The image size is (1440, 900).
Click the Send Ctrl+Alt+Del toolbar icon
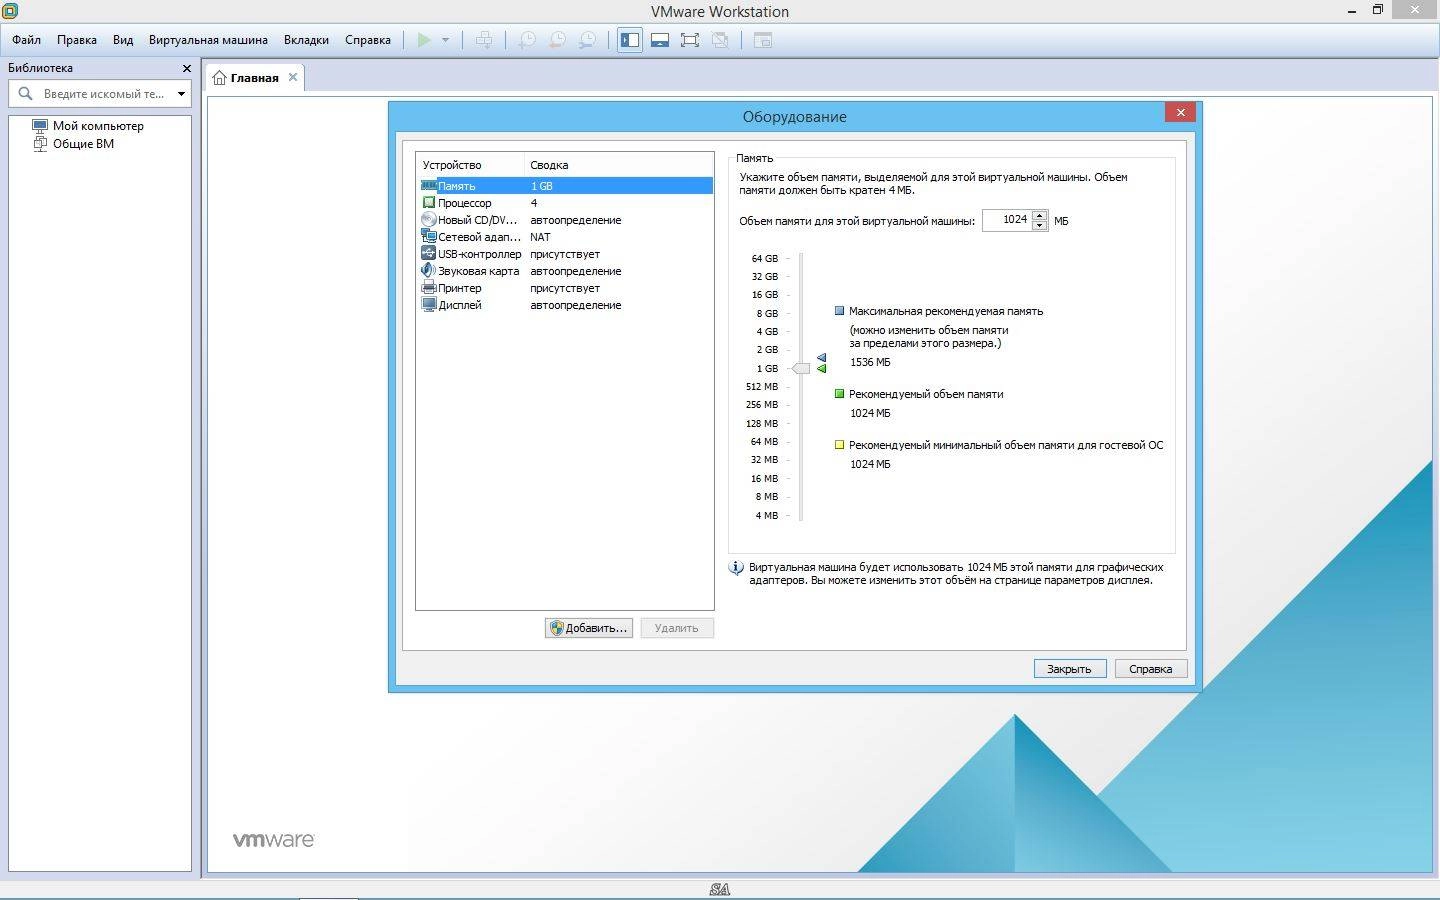[x=484, y=40]
